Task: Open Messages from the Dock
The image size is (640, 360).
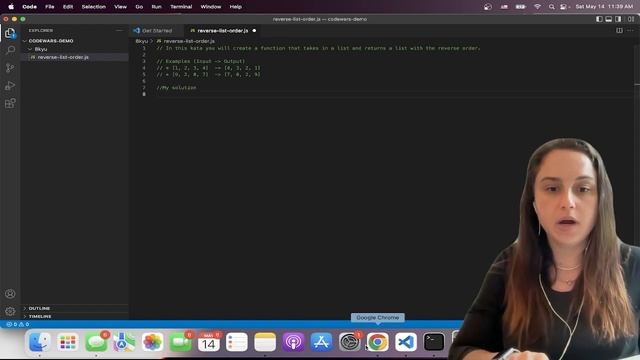Action: [x=96, y=342]
